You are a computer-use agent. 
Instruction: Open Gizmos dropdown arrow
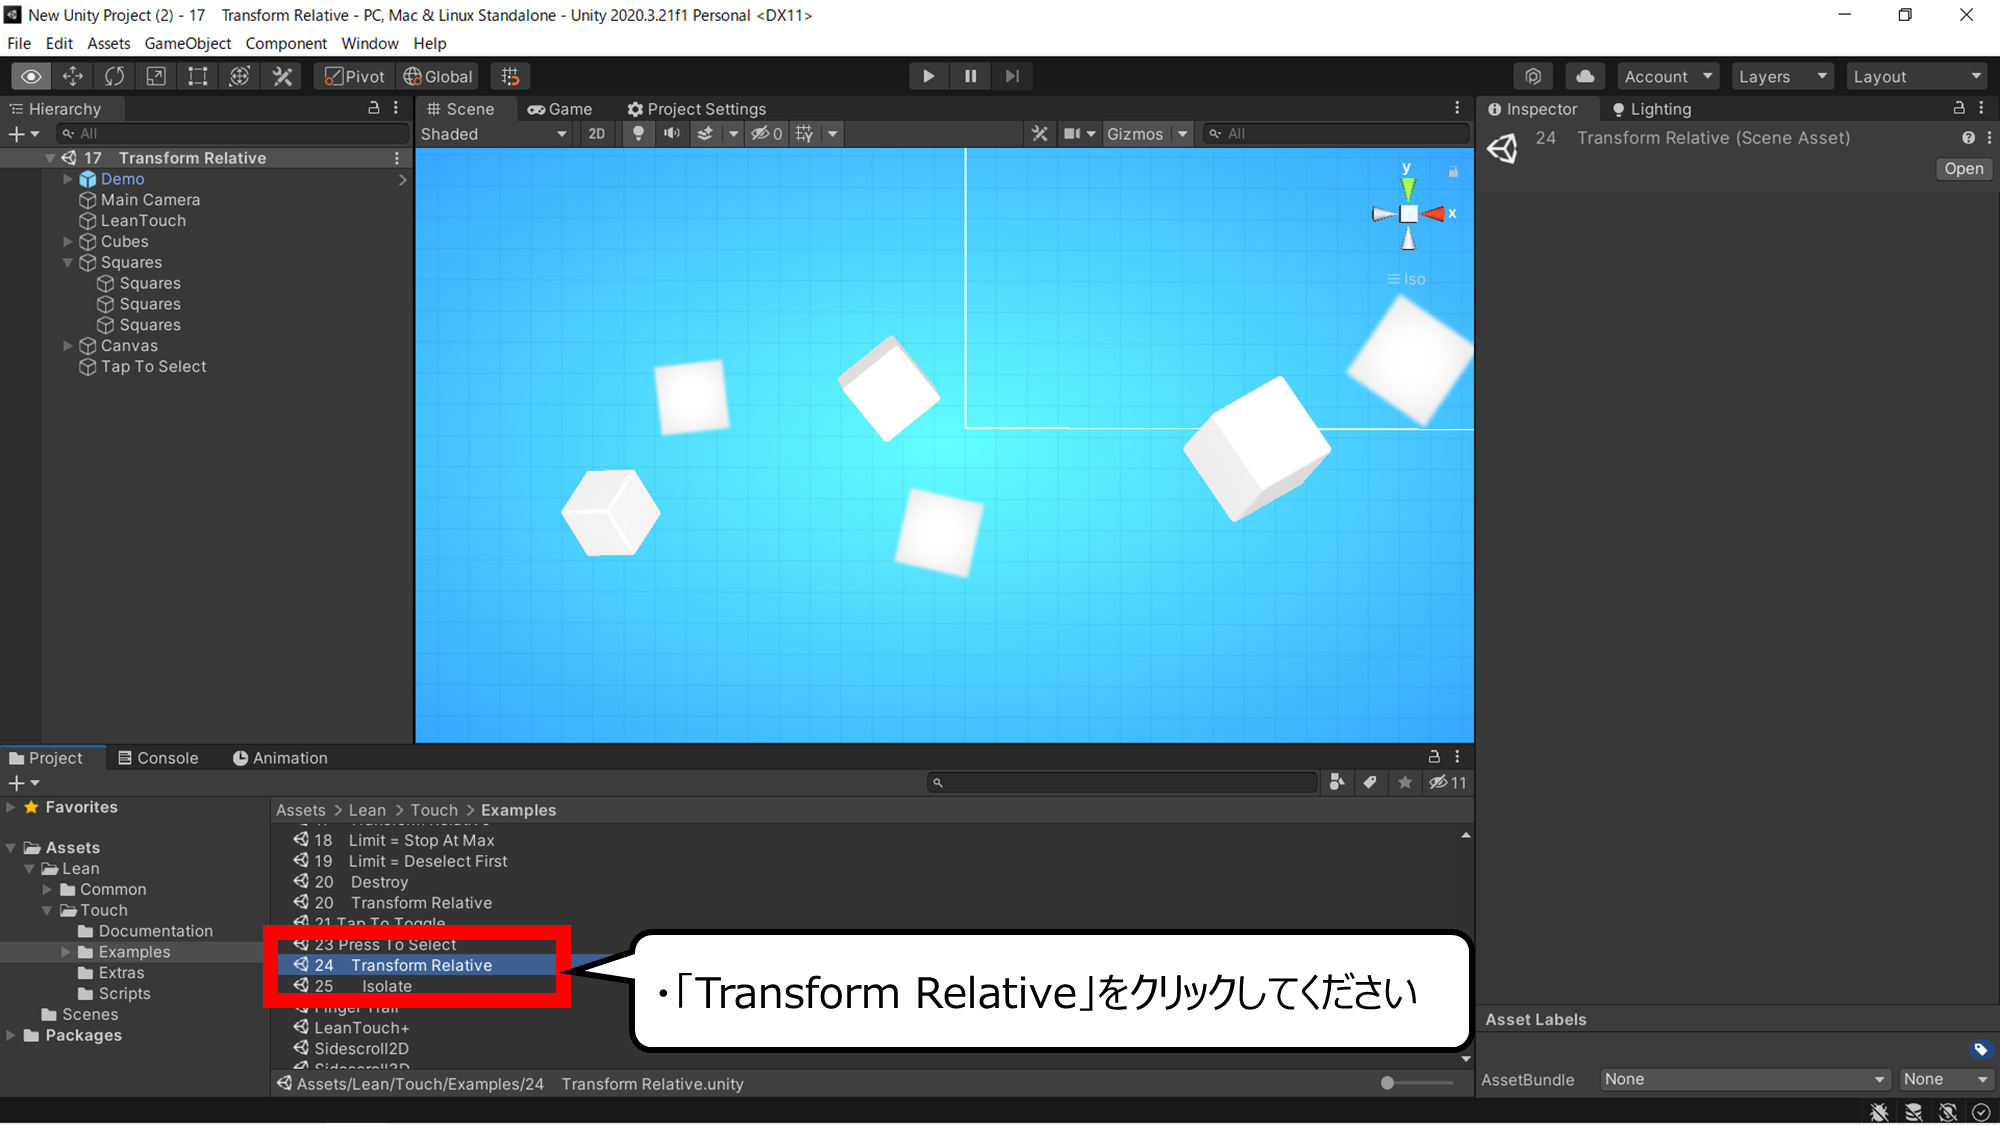1183,134
